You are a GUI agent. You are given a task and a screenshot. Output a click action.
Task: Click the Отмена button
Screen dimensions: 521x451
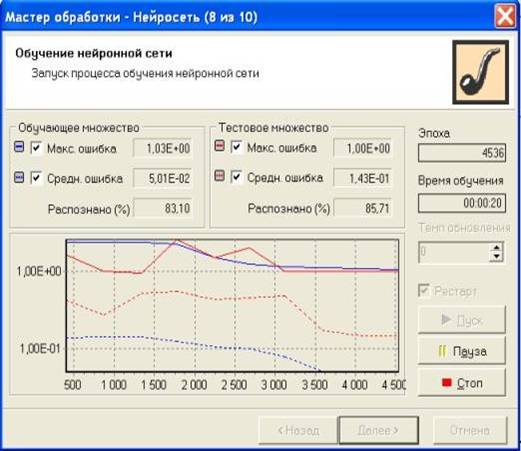(470, 430)
